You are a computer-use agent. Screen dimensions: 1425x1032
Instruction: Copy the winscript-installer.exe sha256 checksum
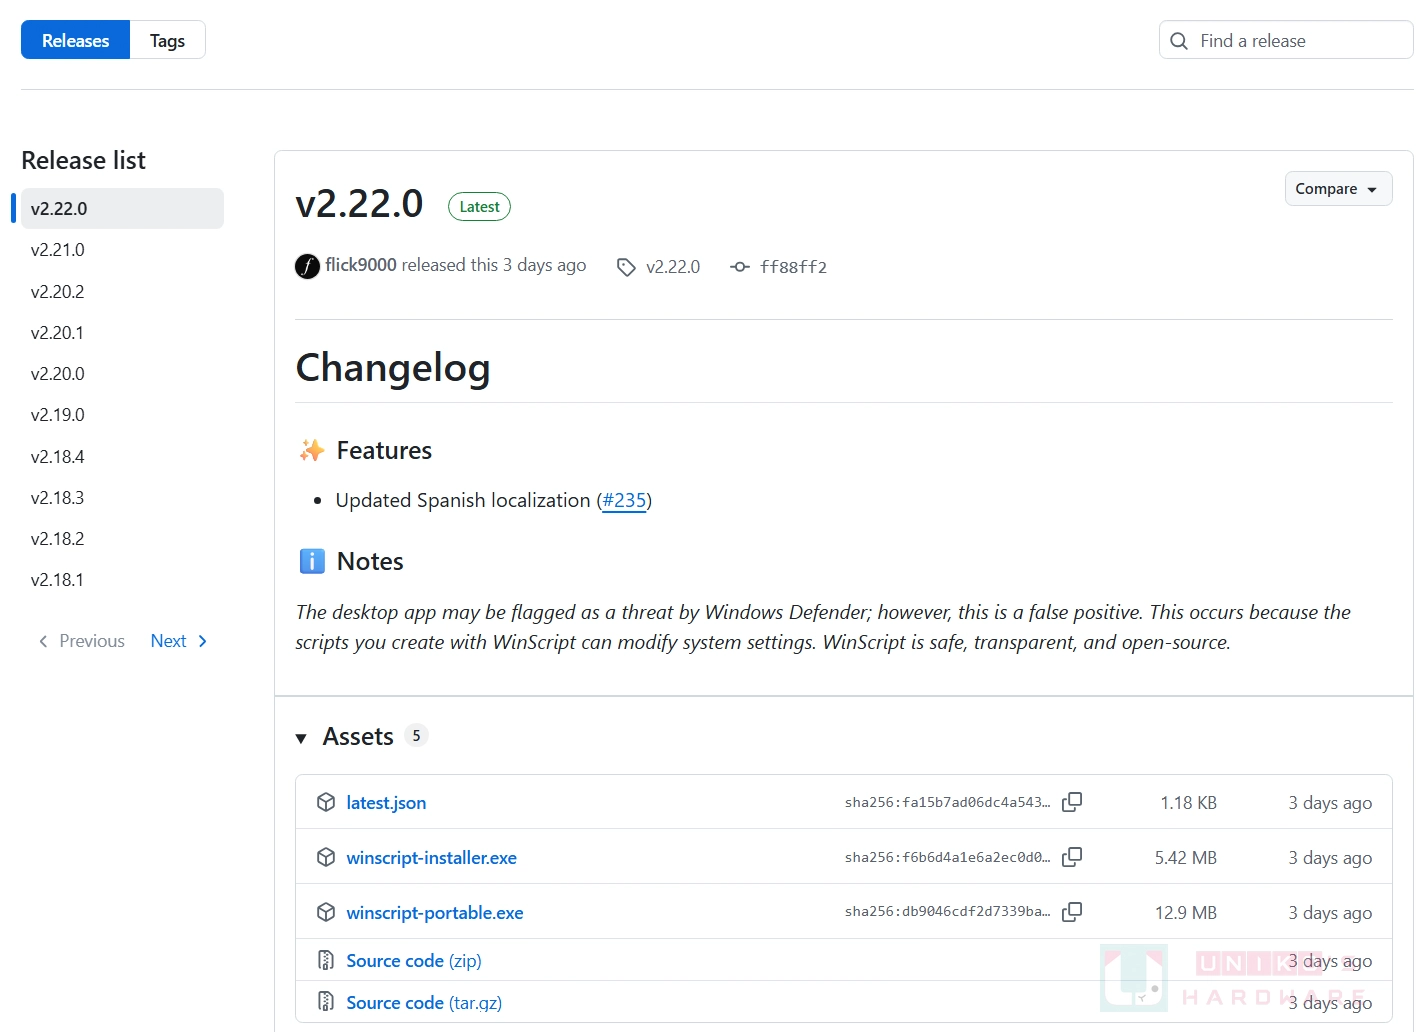point(1072,857)
